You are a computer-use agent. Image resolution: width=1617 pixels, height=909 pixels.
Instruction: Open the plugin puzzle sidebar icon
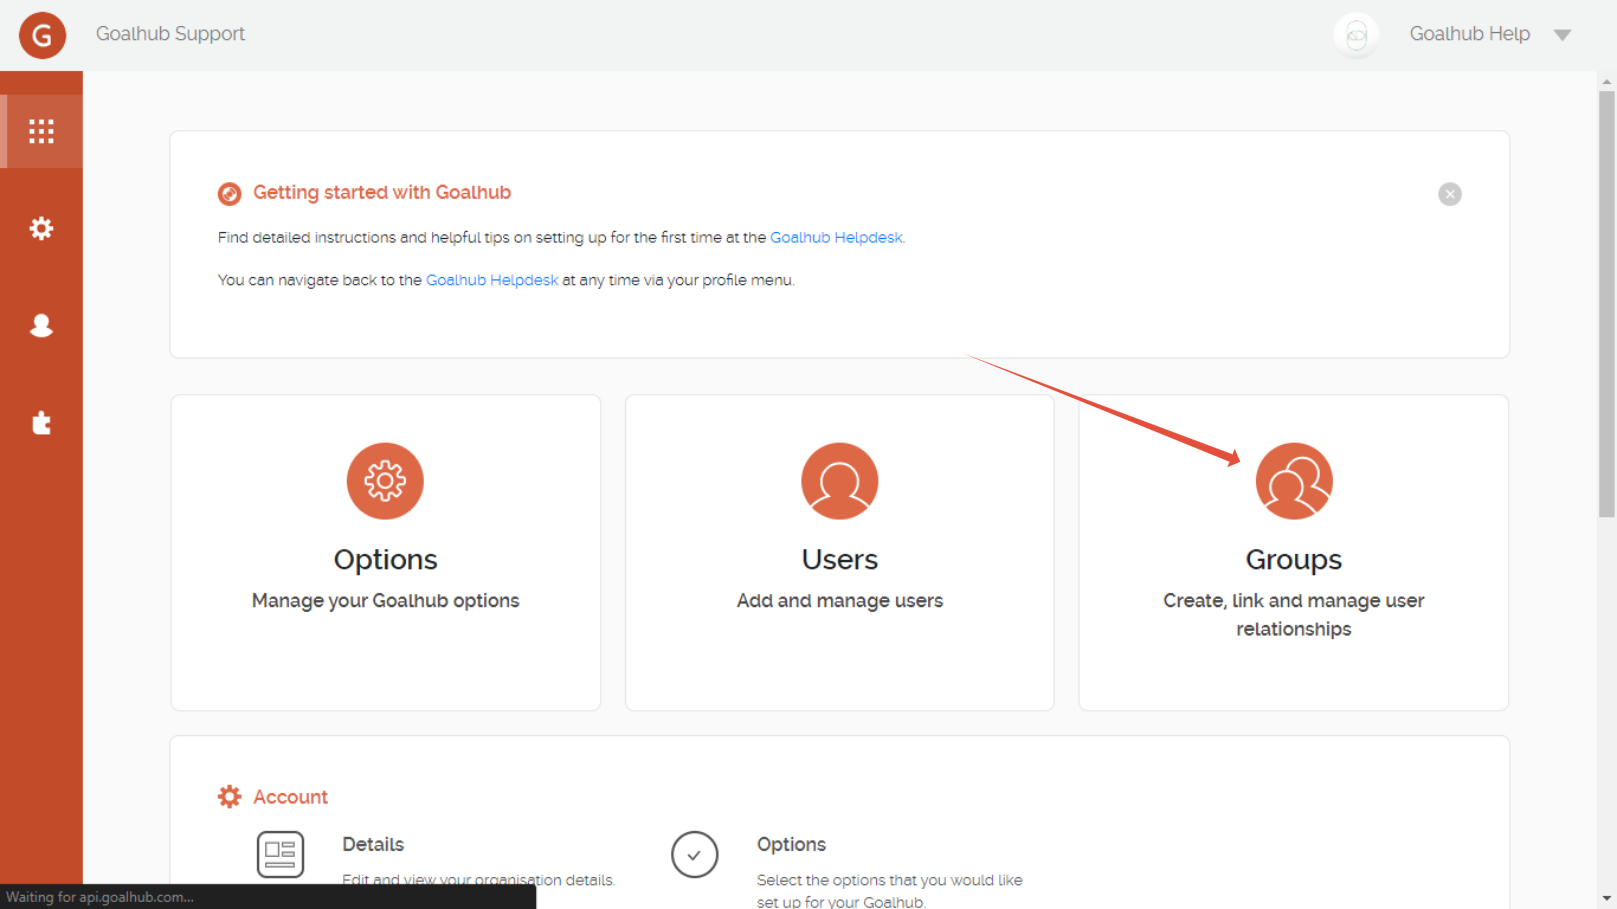point(41,422)
